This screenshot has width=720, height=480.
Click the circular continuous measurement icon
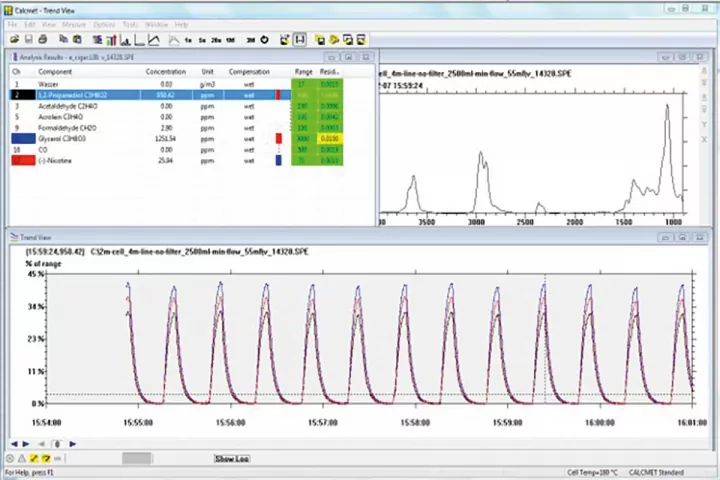[264, 40]
